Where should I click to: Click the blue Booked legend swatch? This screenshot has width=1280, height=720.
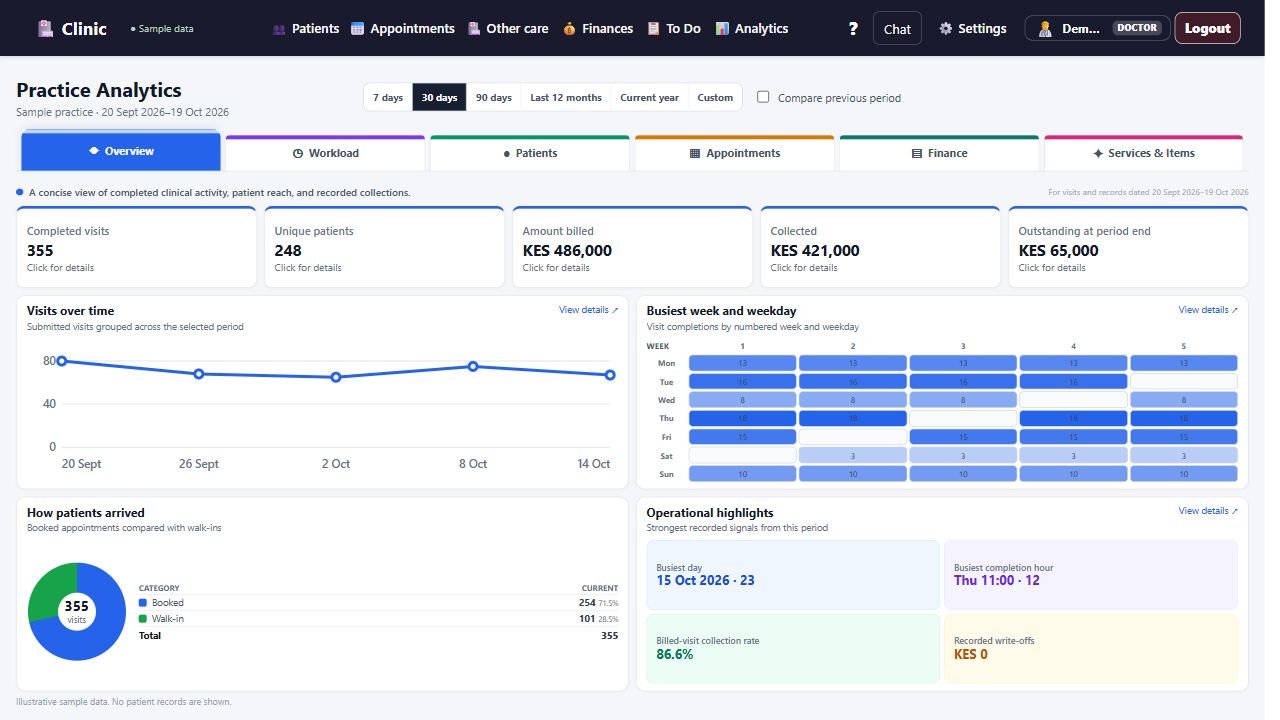143,603
